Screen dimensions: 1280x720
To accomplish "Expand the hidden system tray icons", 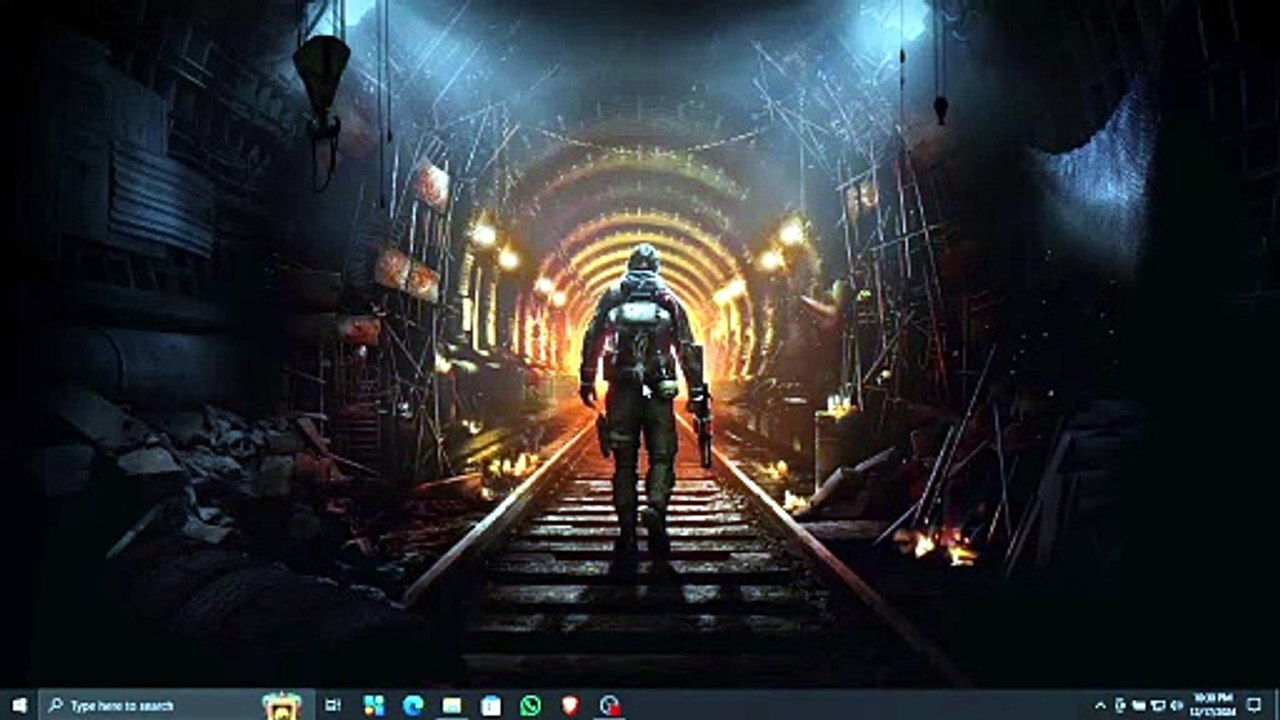I will [x=1100, y=705].
